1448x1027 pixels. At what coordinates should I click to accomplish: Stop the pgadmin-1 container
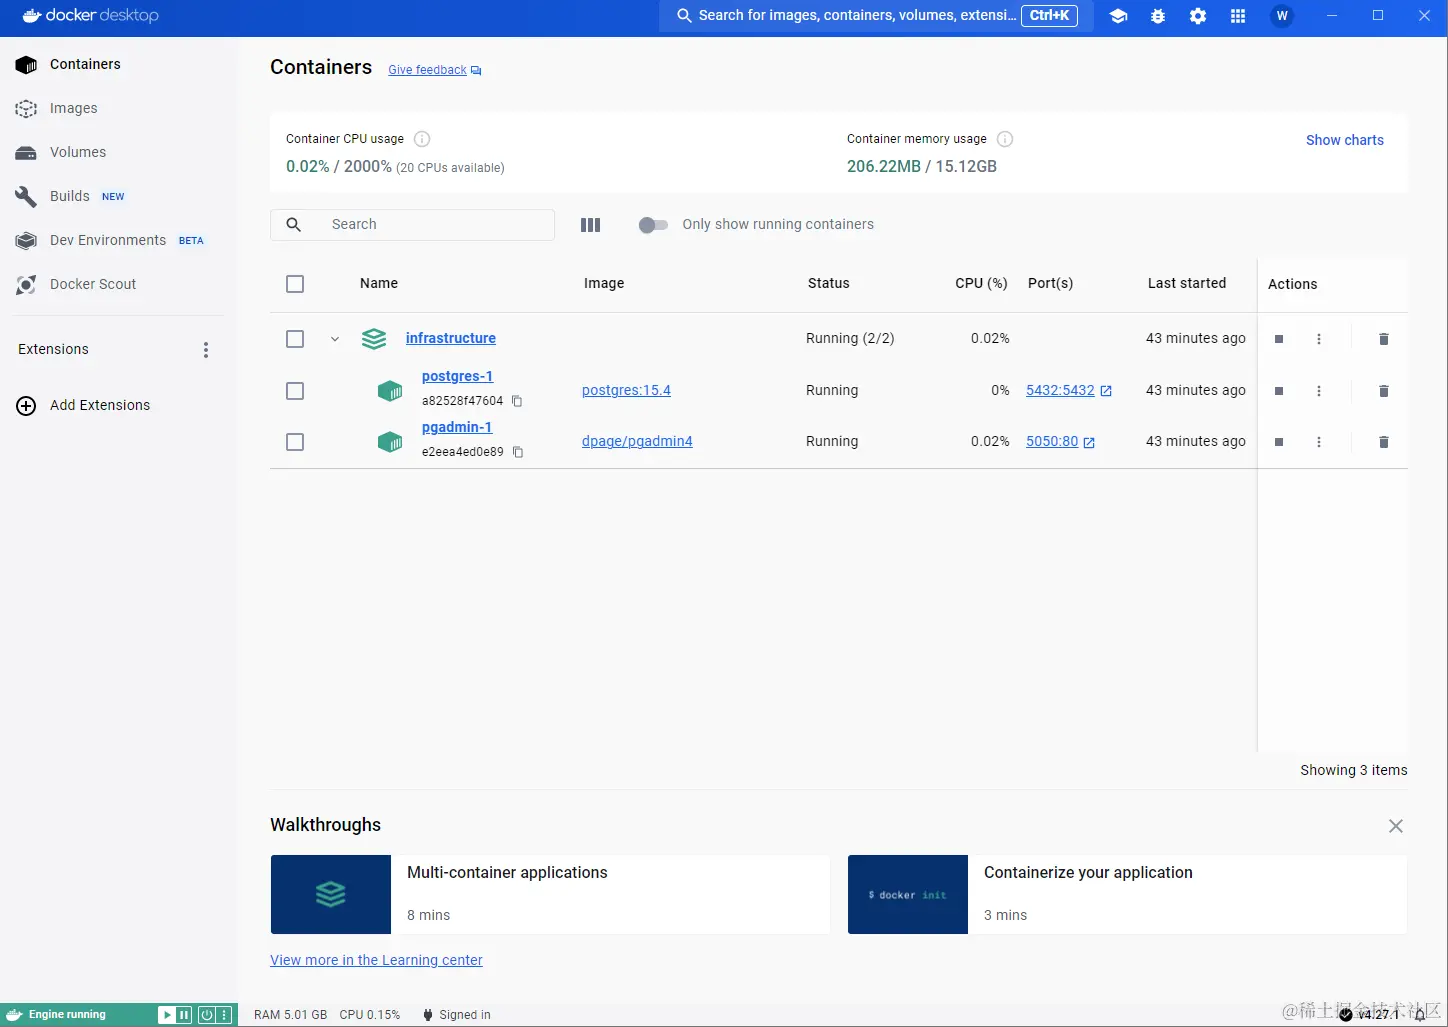tap(1279, 442)
